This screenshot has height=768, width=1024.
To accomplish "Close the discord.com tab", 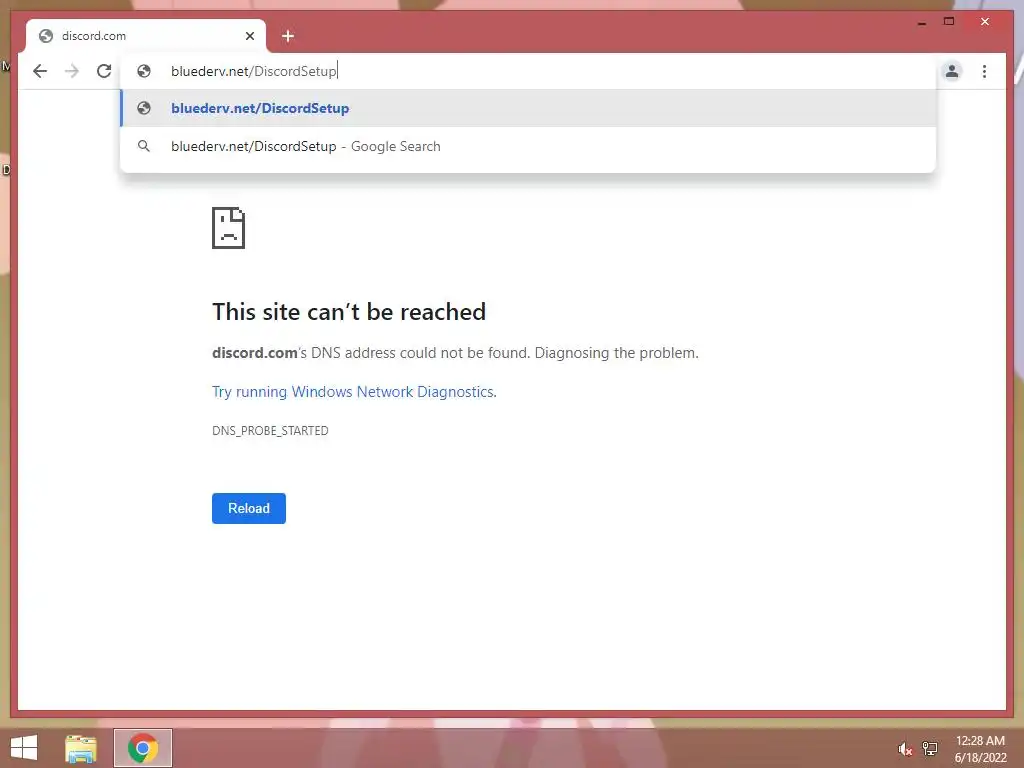I will click(x=249, y=36).
